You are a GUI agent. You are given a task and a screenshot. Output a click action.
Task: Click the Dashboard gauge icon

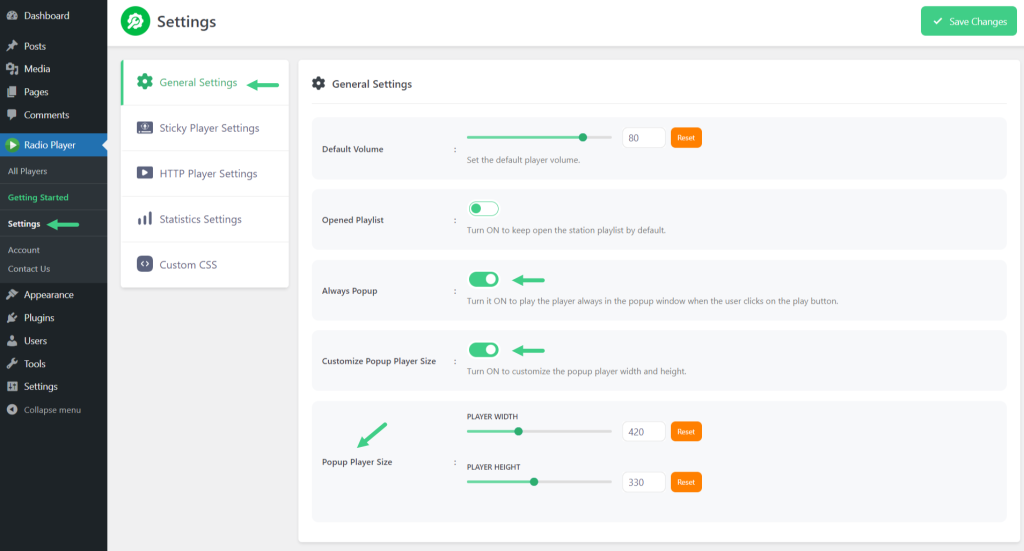(12, 16)
